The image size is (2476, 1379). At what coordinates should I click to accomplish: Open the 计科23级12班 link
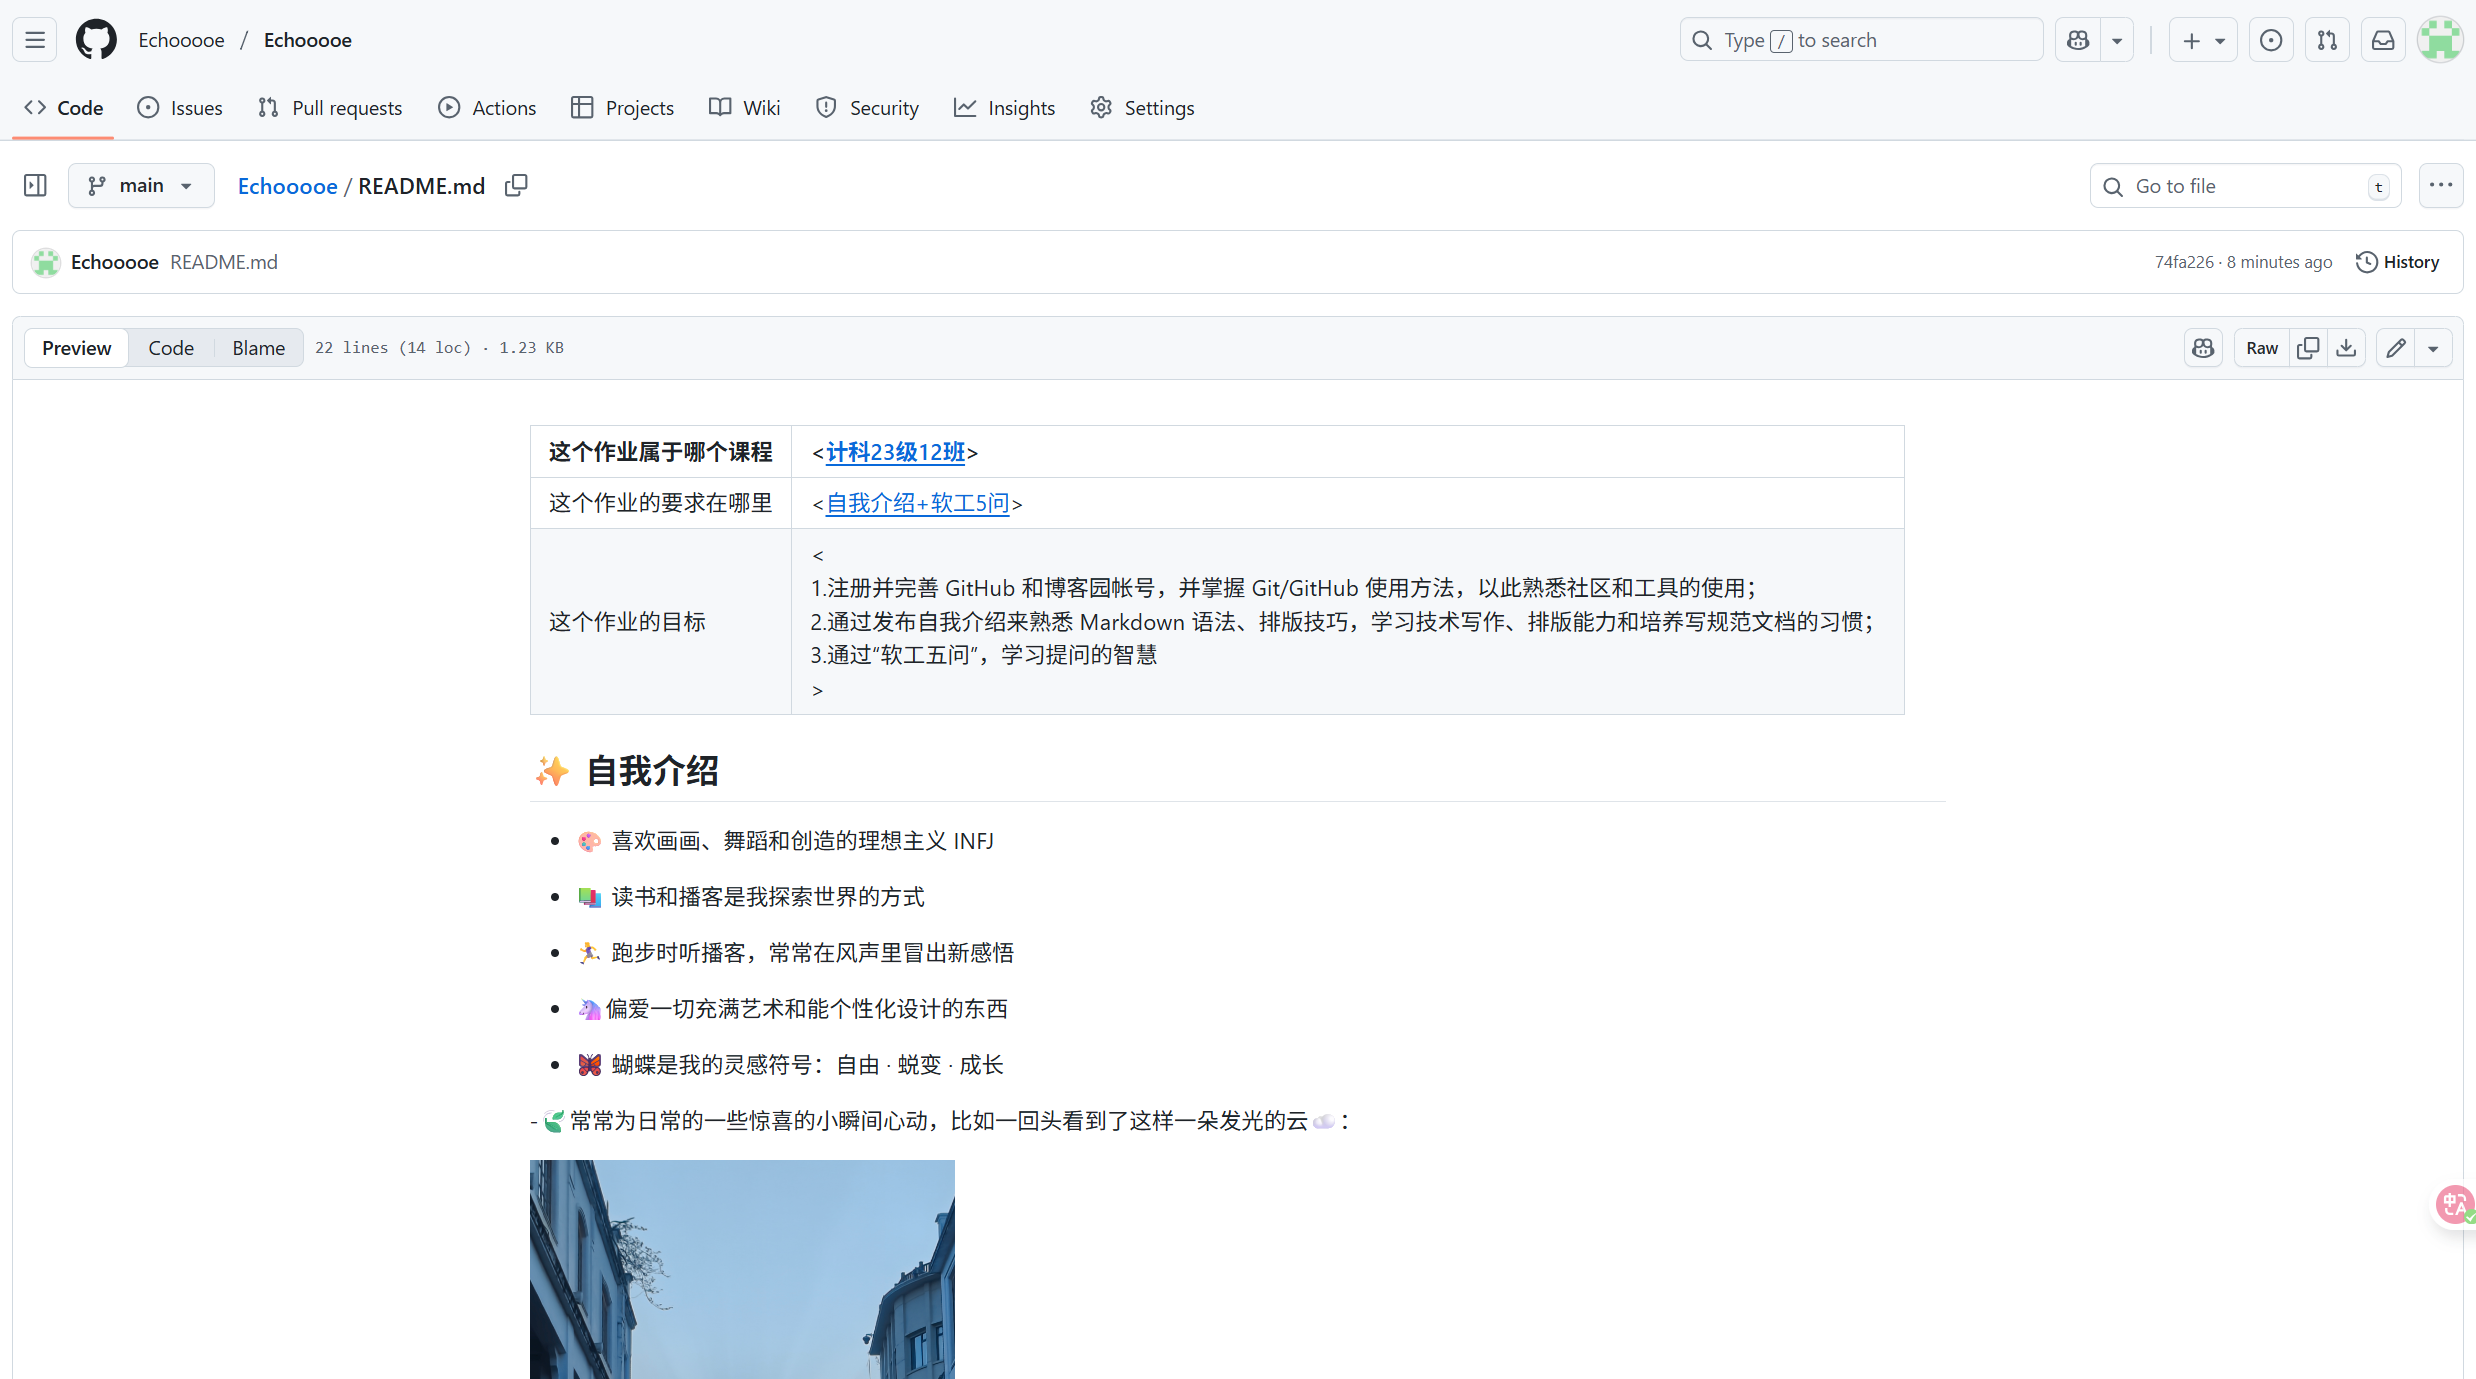[x=895, y=452]
